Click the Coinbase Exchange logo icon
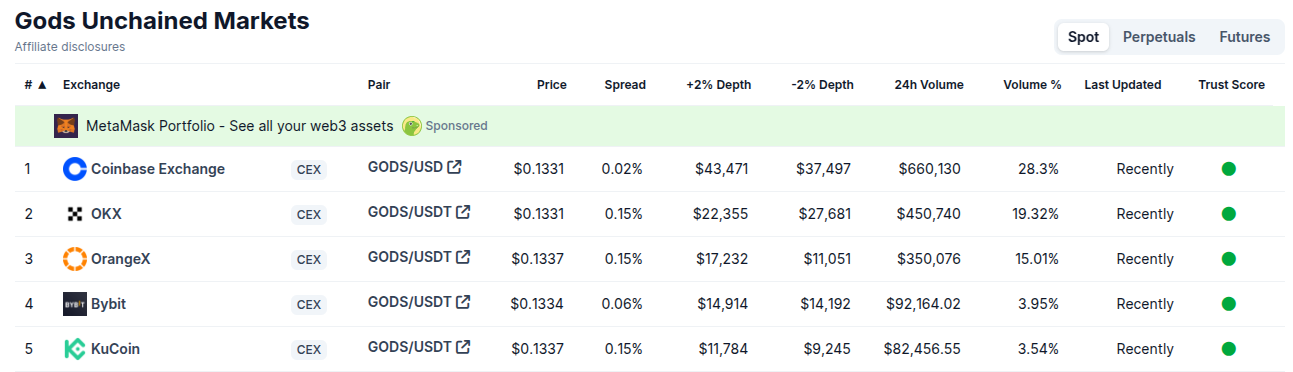 (75, 169)
